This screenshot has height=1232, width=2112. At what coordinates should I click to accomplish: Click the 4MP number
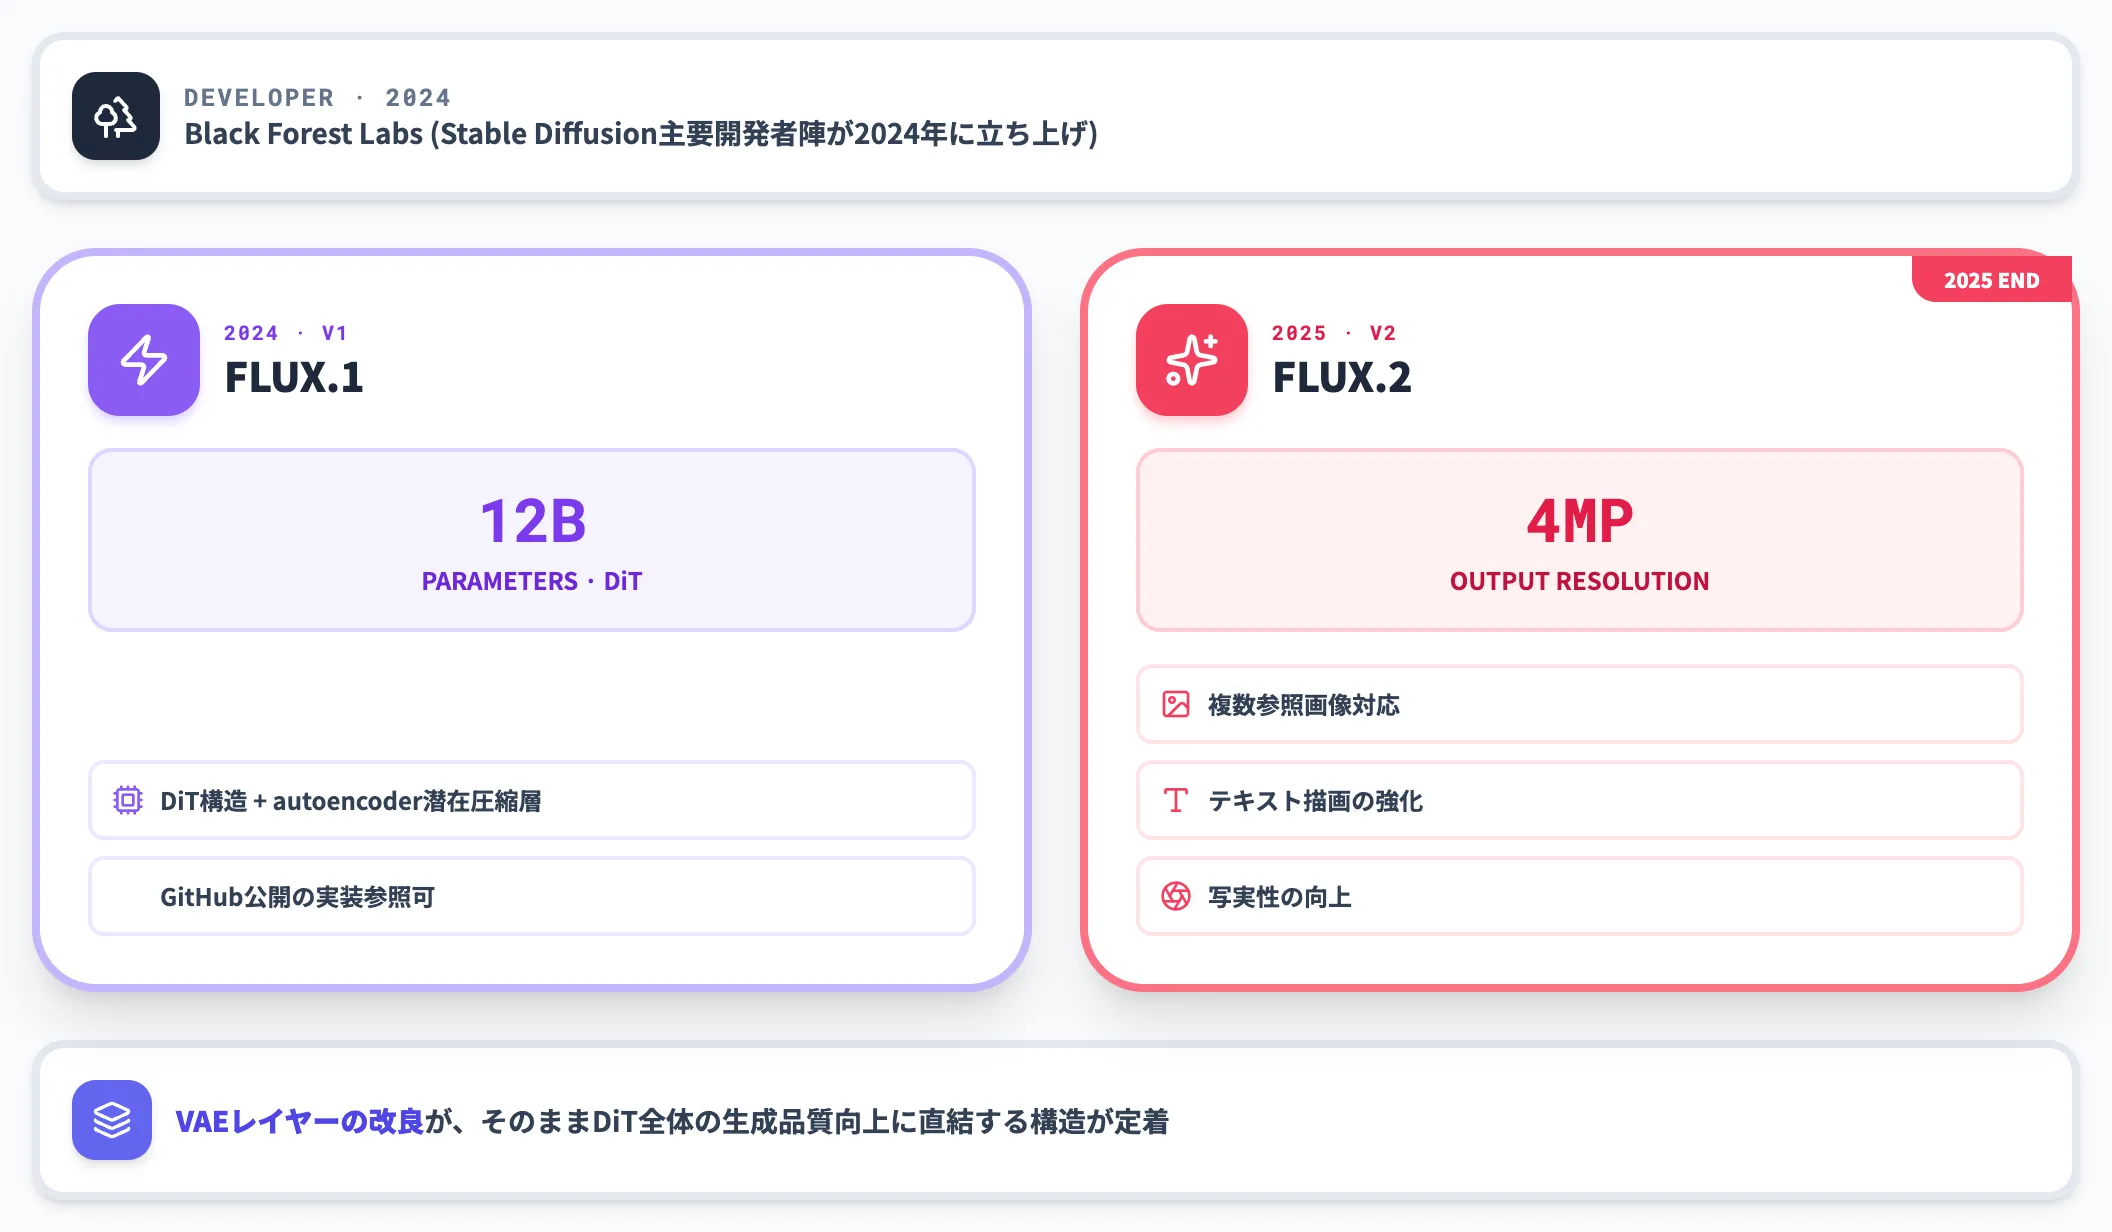tap(1580, 521)
